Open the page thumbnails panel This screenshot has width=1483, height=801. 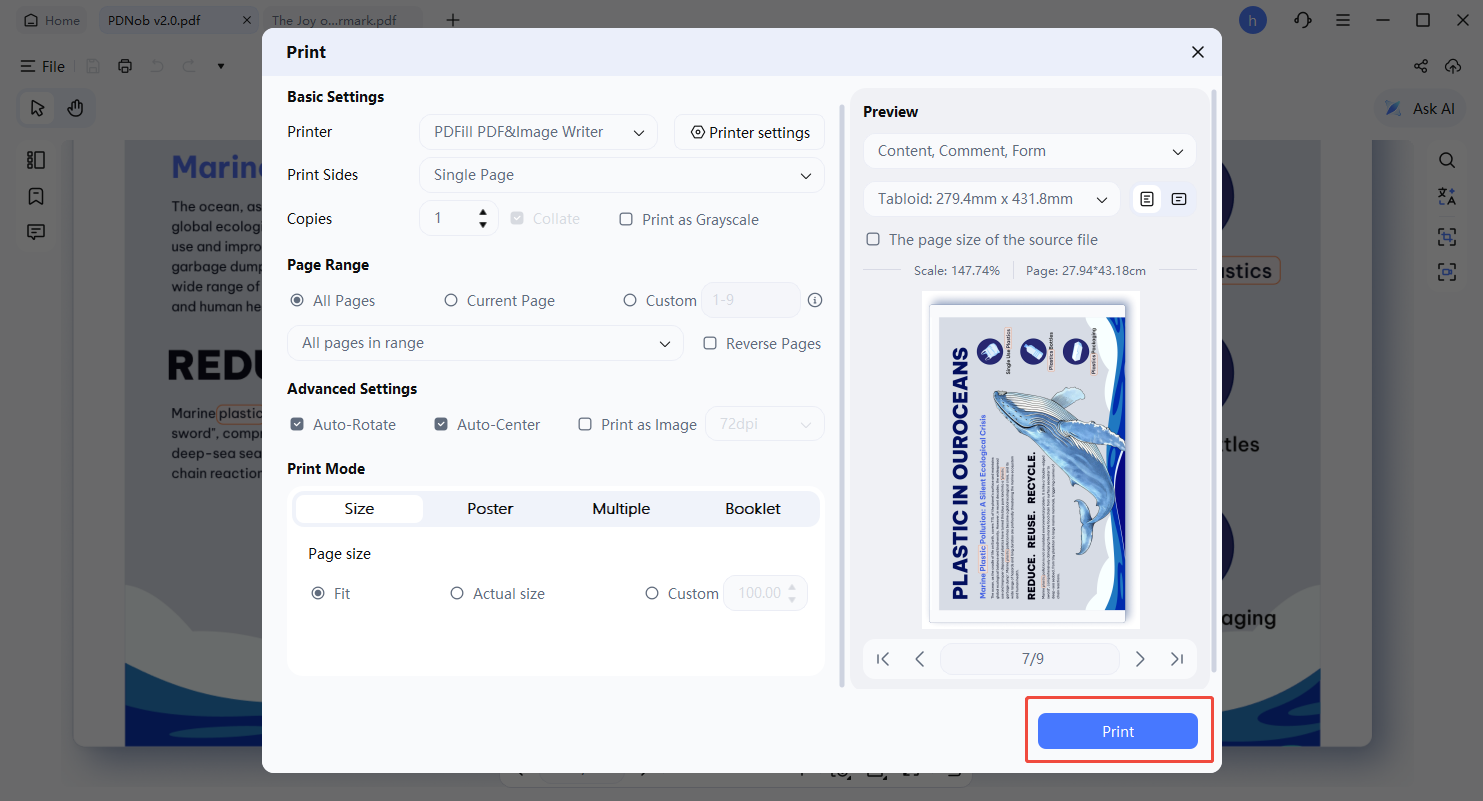(x=36, y=160)
